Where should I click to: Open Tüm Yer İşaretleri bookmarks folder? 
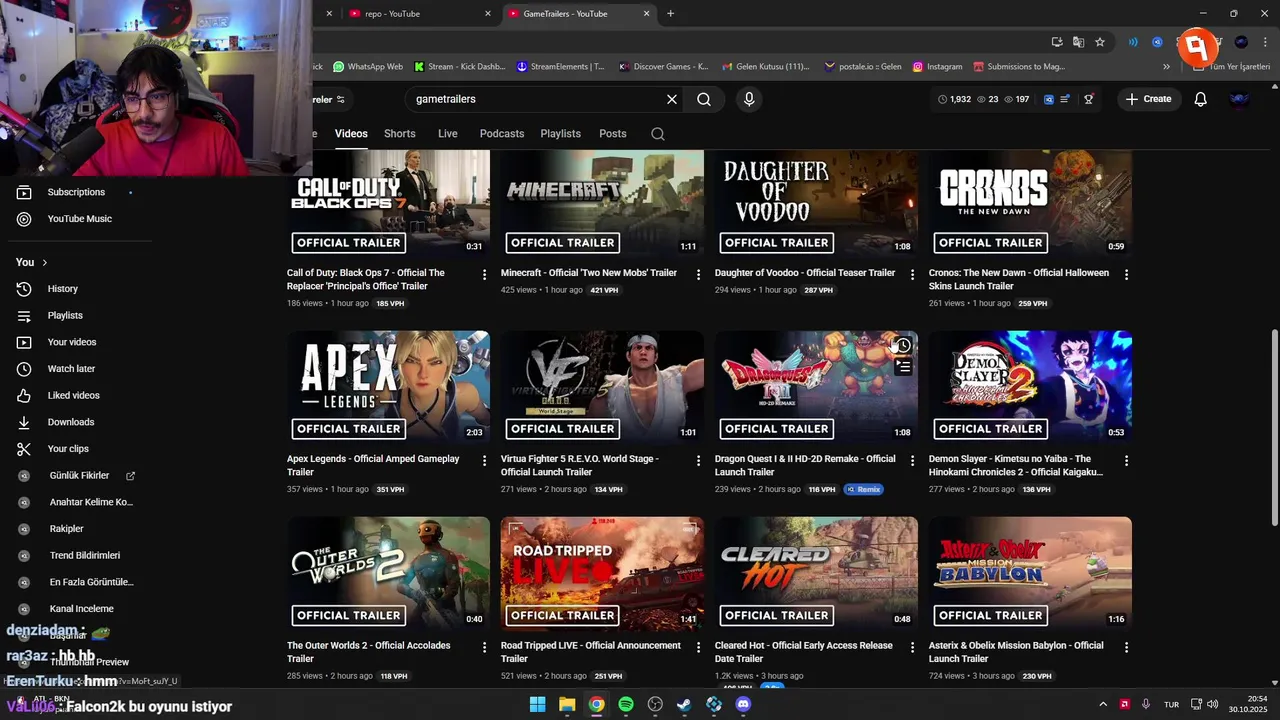pyautogui.click(x=1232, y=67)
